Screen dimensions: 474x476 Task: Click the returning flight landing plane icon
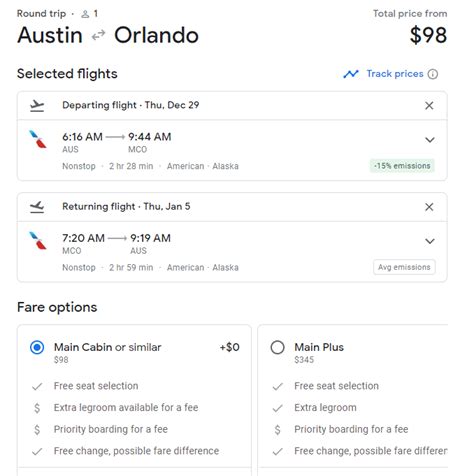coord(37,207)
